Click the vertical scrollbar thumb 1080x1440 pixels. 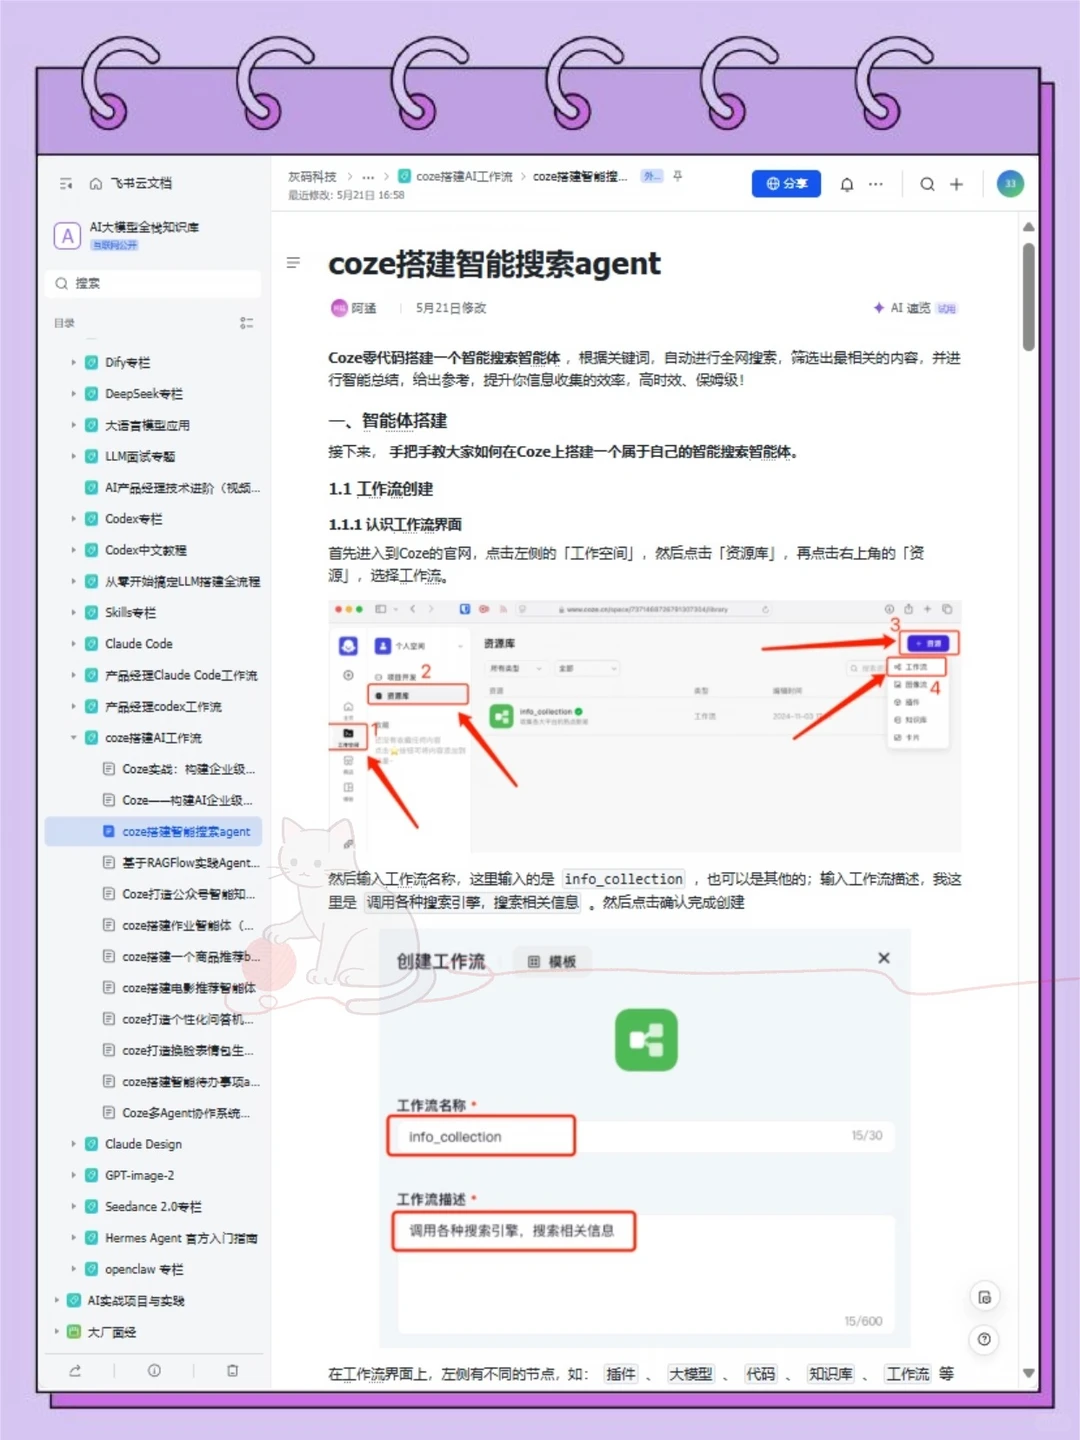(x=1029, y=297)
